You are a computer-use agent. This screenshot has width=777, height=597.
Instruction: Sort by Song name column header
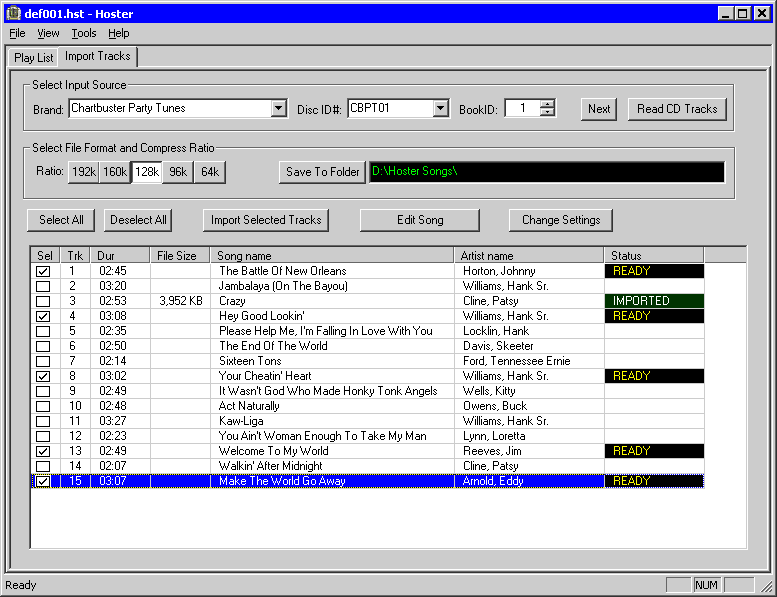[332, 256]
